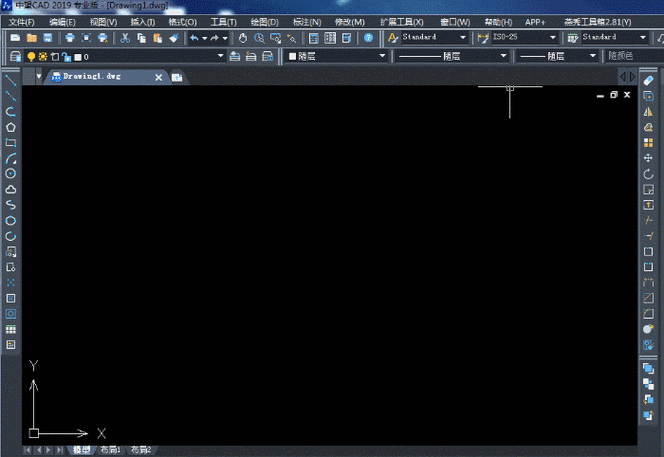Click the first layout tab navigation arrow
The image size is (664, 457).
click(x=28, y=450)
